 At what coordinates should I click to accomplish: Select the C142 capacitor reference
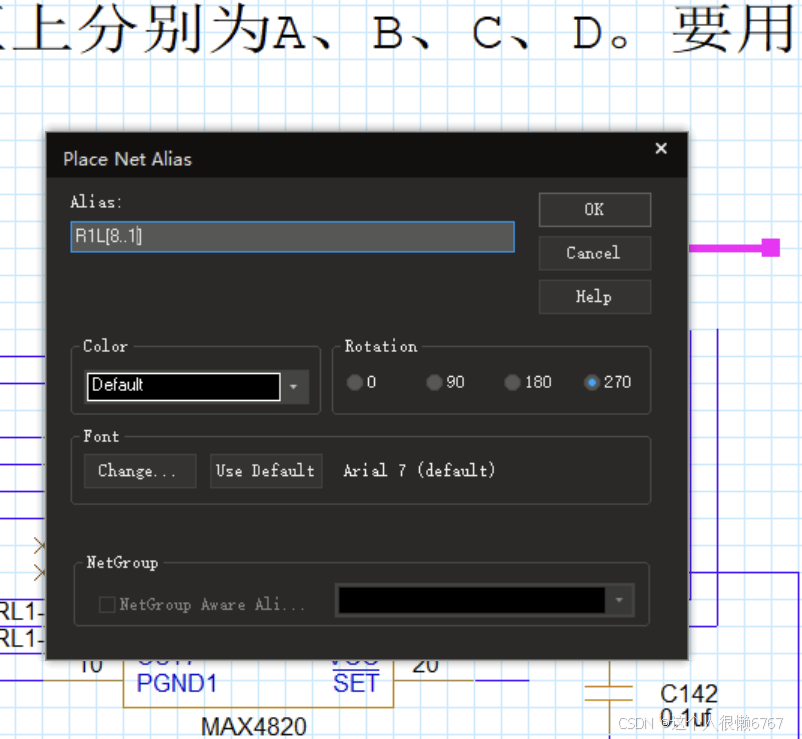pyautogui.click(x=688, y=694)
